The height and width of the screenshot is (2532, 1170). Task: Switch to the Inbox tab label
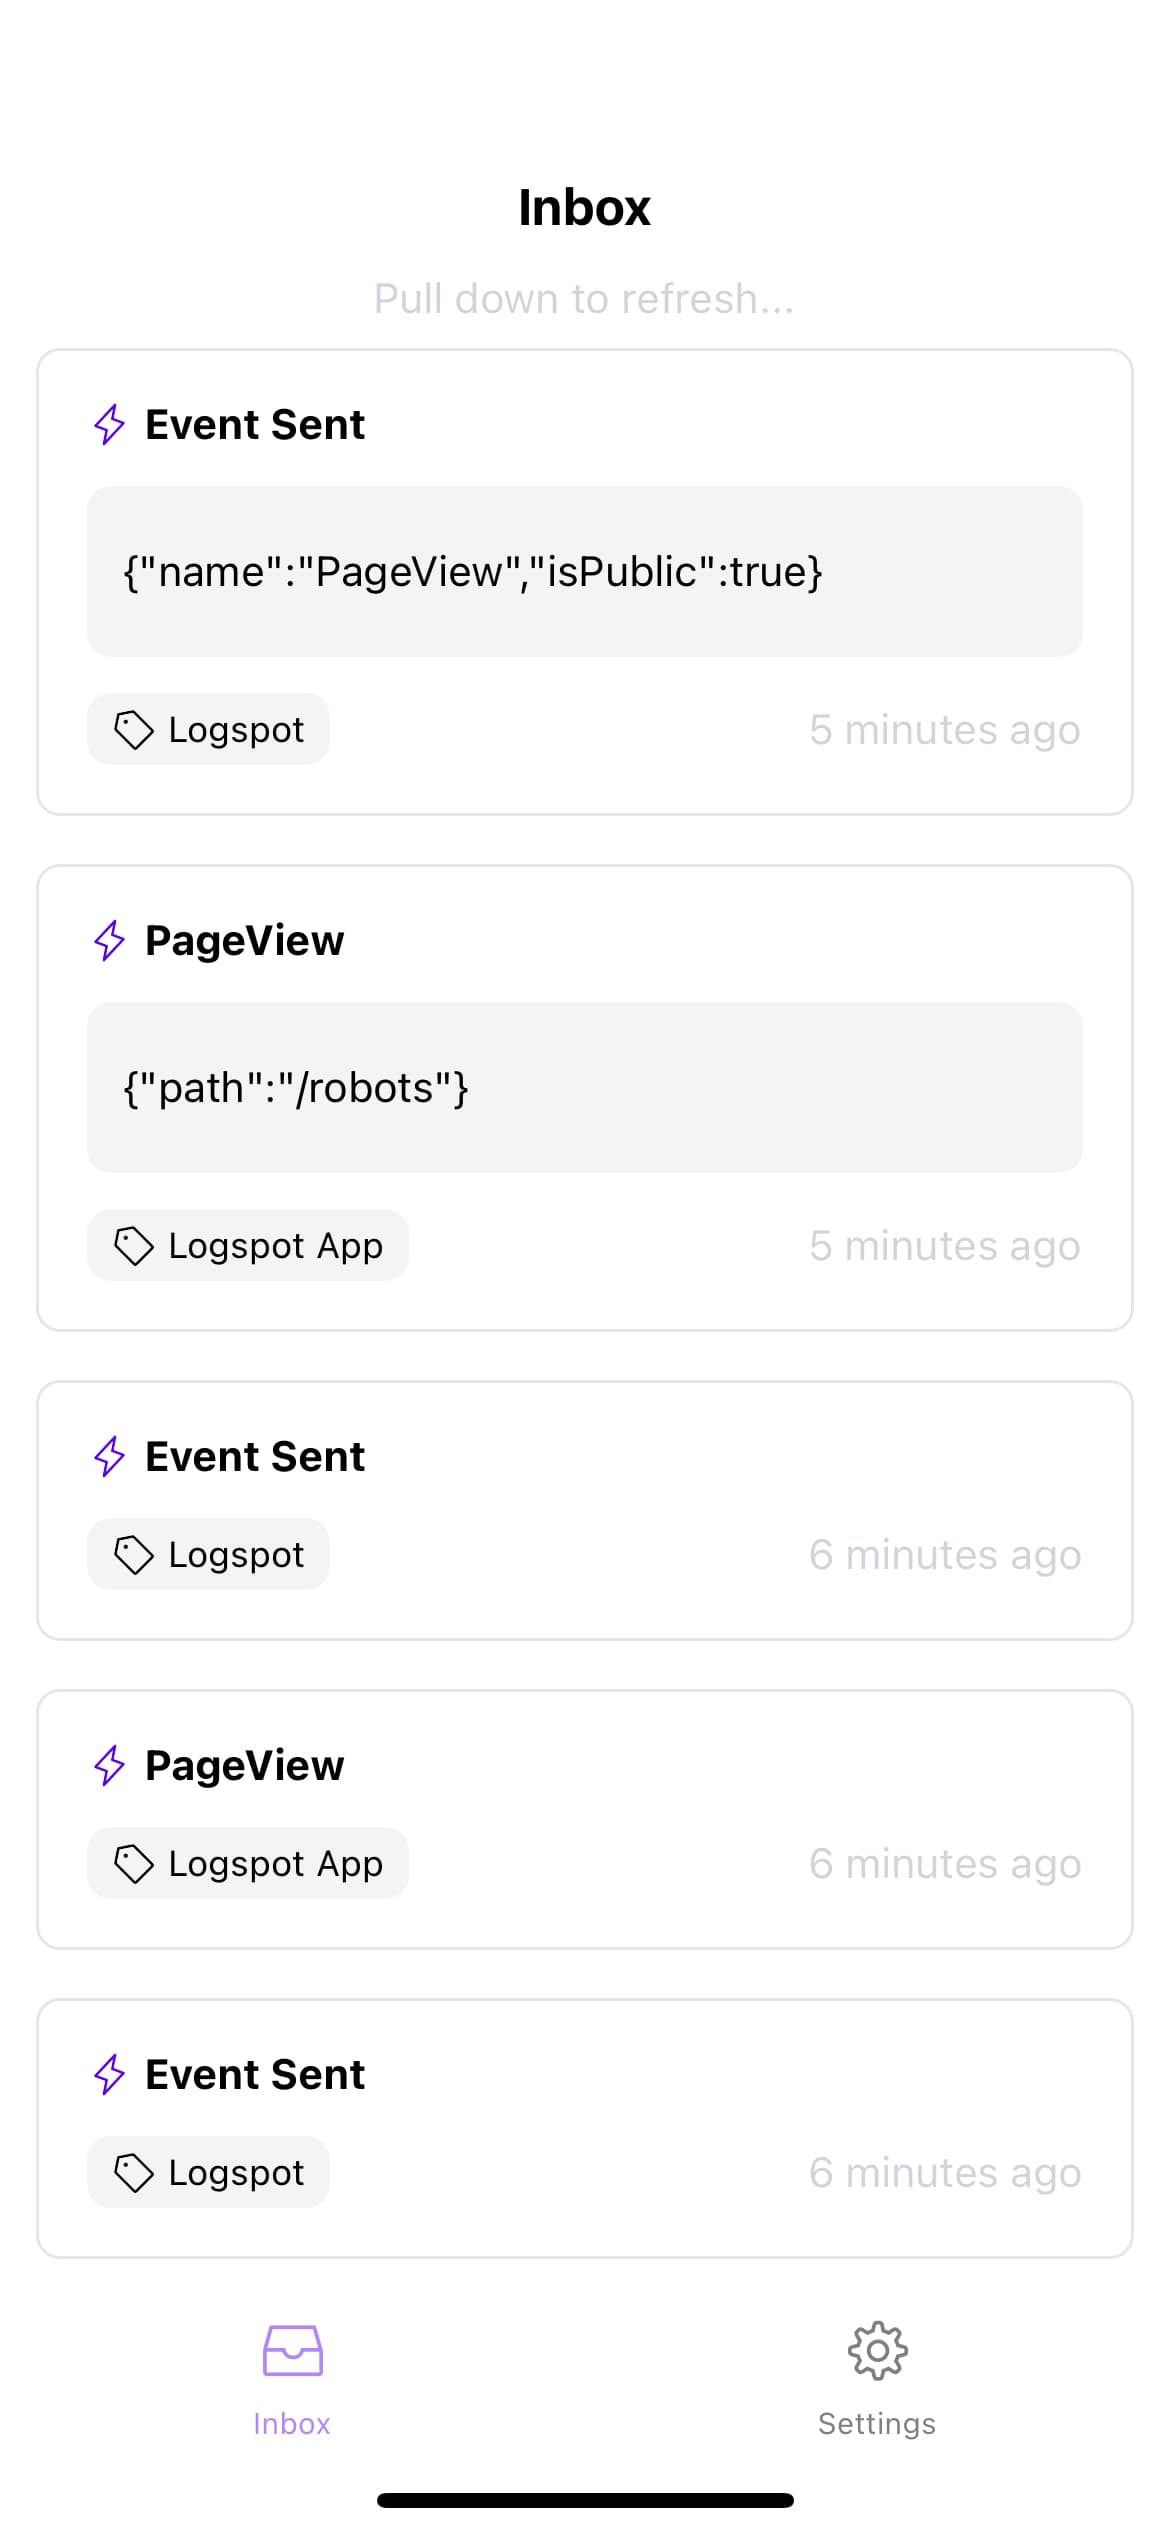pyautogui.click(x=292, y=2424)
